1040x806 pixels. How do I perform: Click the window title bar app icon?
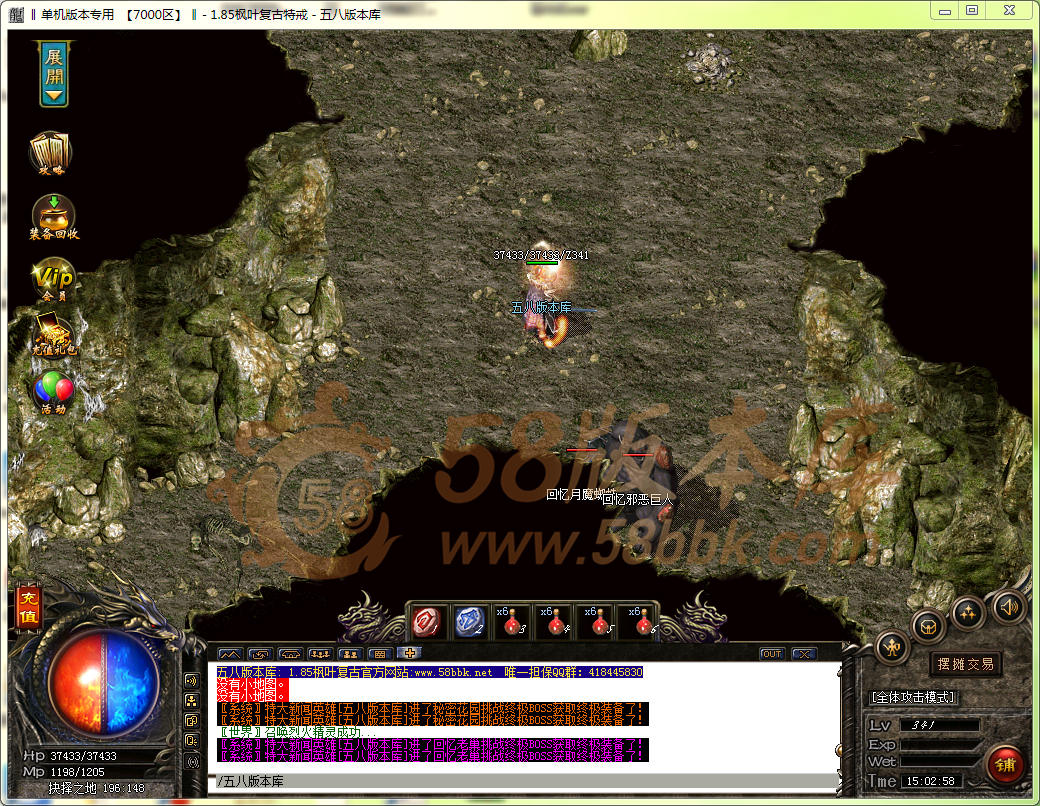(17, 14)
